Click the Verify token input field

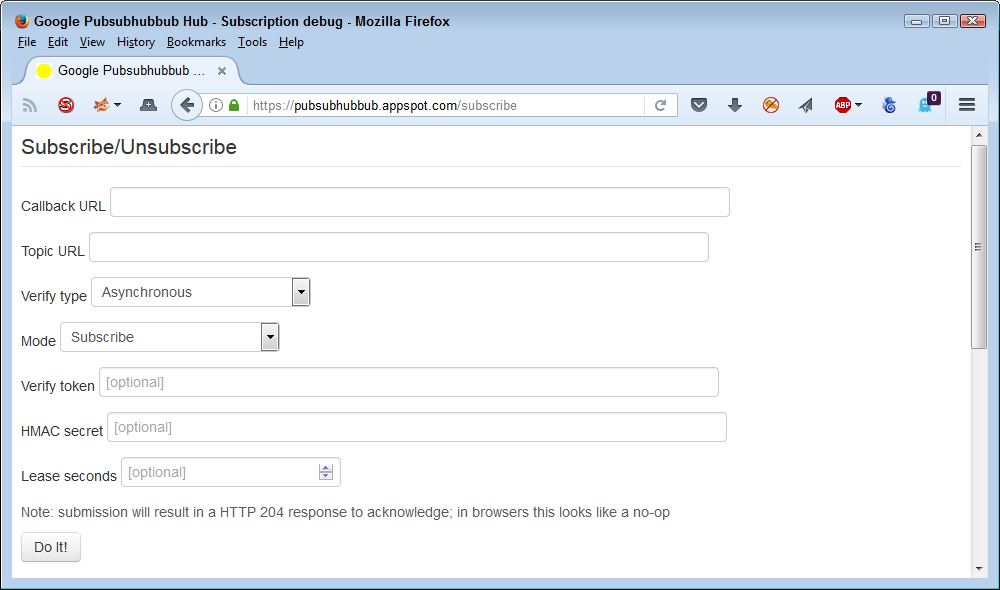(409, 382)
